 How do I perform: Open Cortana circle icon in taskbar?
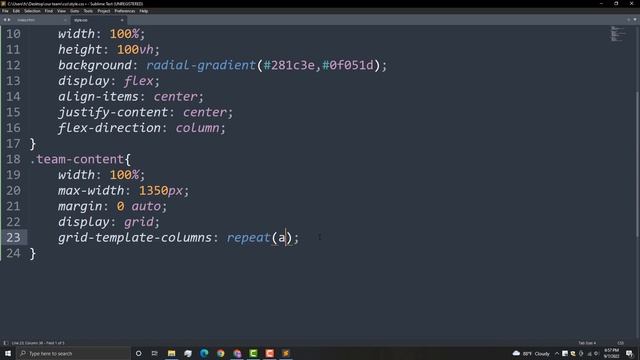138,353
